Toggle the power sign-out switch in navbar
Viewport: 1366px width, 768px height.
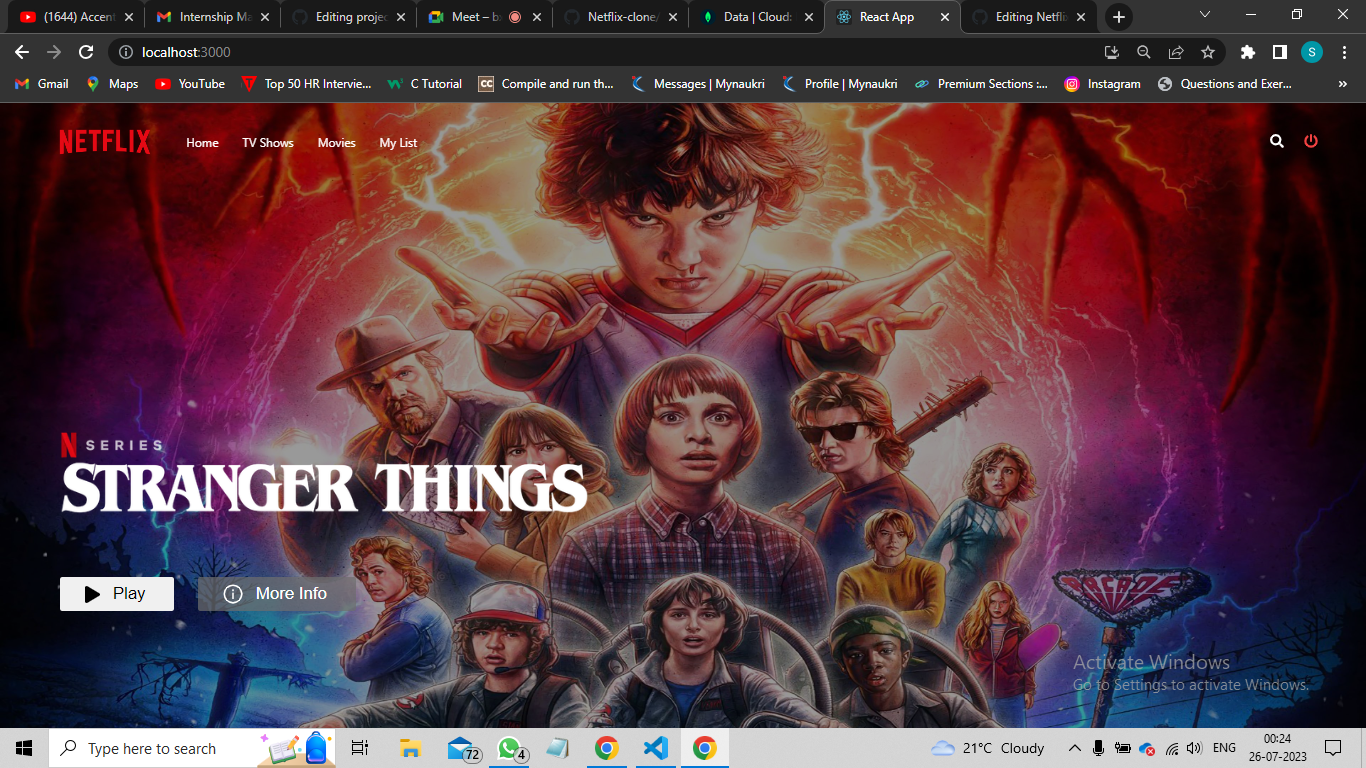(1311, 142)
